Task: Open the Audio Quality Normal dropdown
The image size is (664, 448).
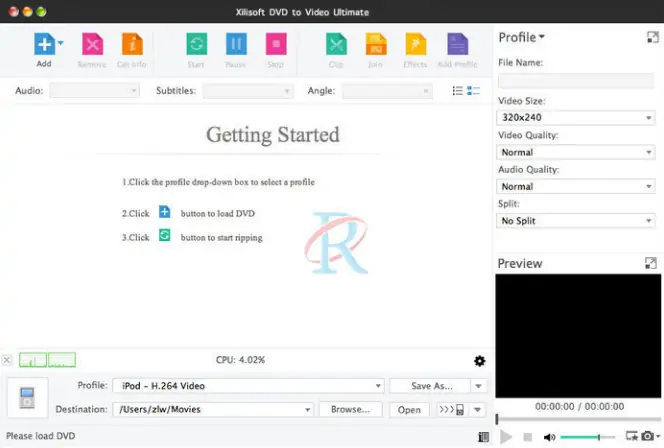Action: click(575, 186)
